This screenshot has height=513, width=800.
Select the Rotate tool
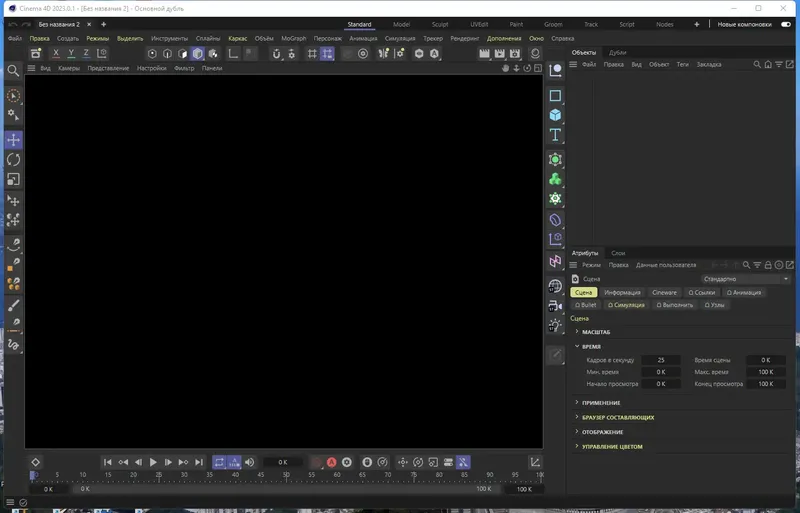13,160
